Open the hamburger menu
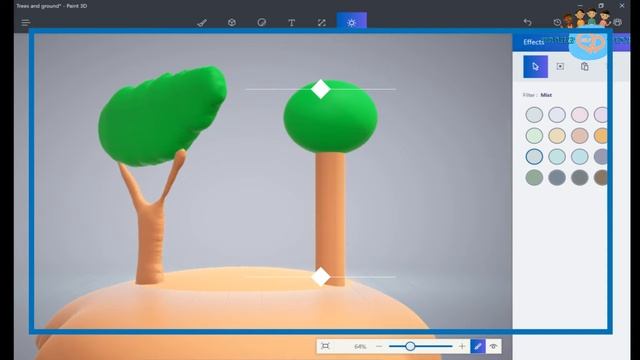This screenshot has height=360, width=640. [26, 22]
